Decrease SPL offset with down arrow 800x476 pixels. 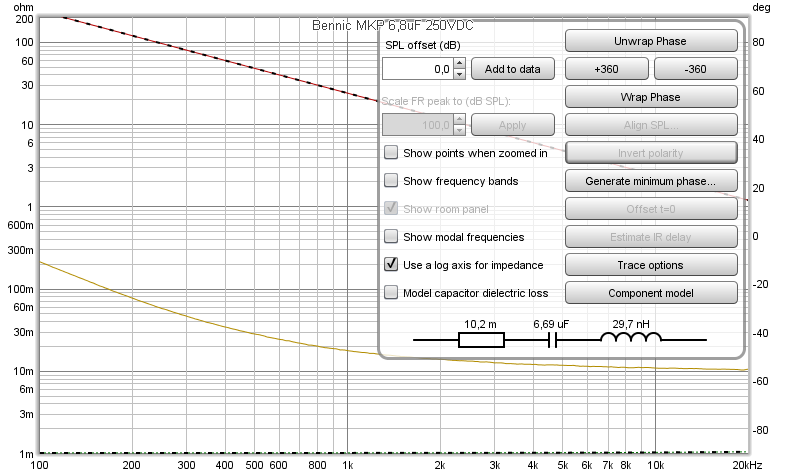pyautogui.click(x=460, y=74)
